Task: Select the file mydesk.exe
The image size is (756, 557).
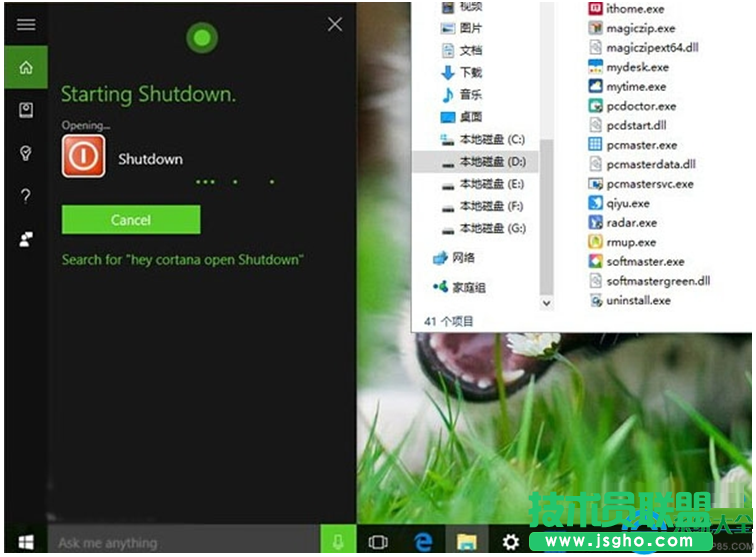Action: tap(629, 67)
